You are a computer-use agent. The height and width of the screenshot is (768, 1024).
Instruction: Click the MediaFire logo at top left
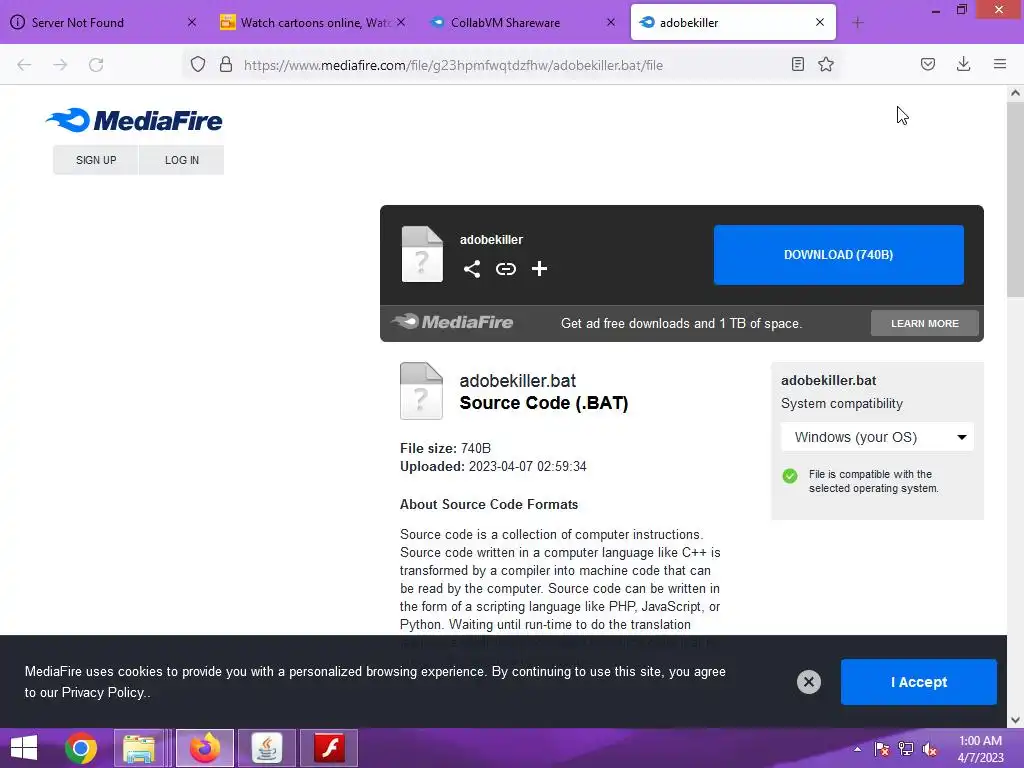click(x=134, y=120)
